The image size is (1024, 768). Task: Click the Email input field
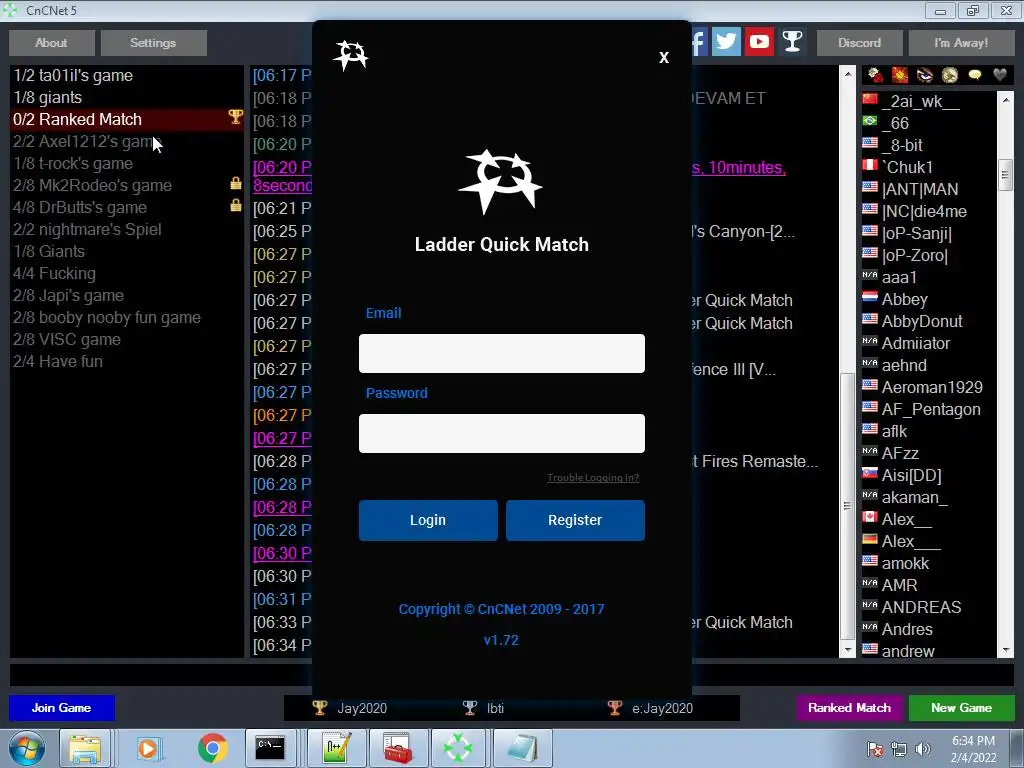point(502,353)
